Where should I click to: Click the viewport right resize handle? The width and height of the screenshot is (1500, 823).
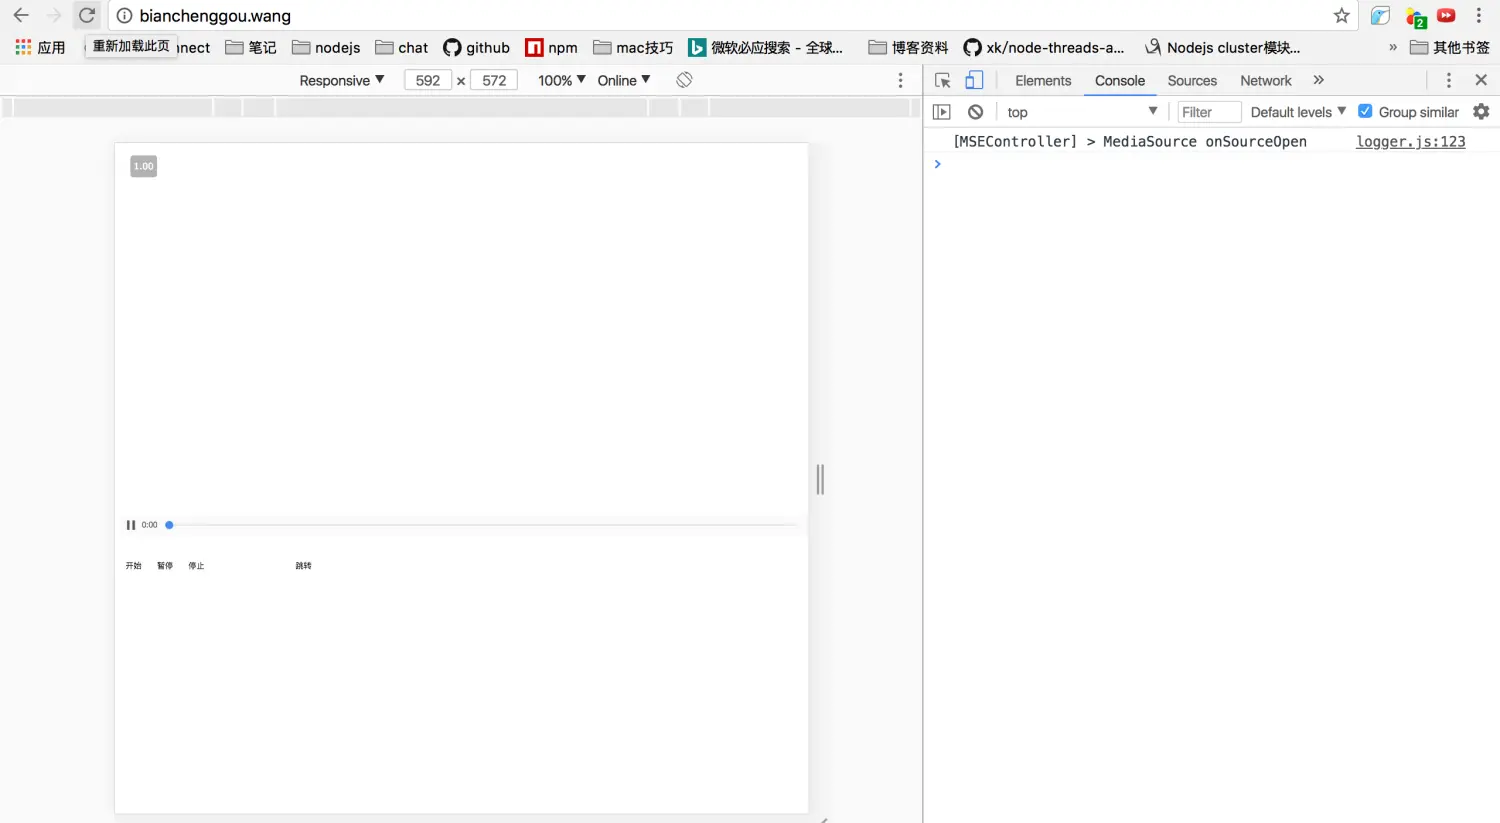820,480
